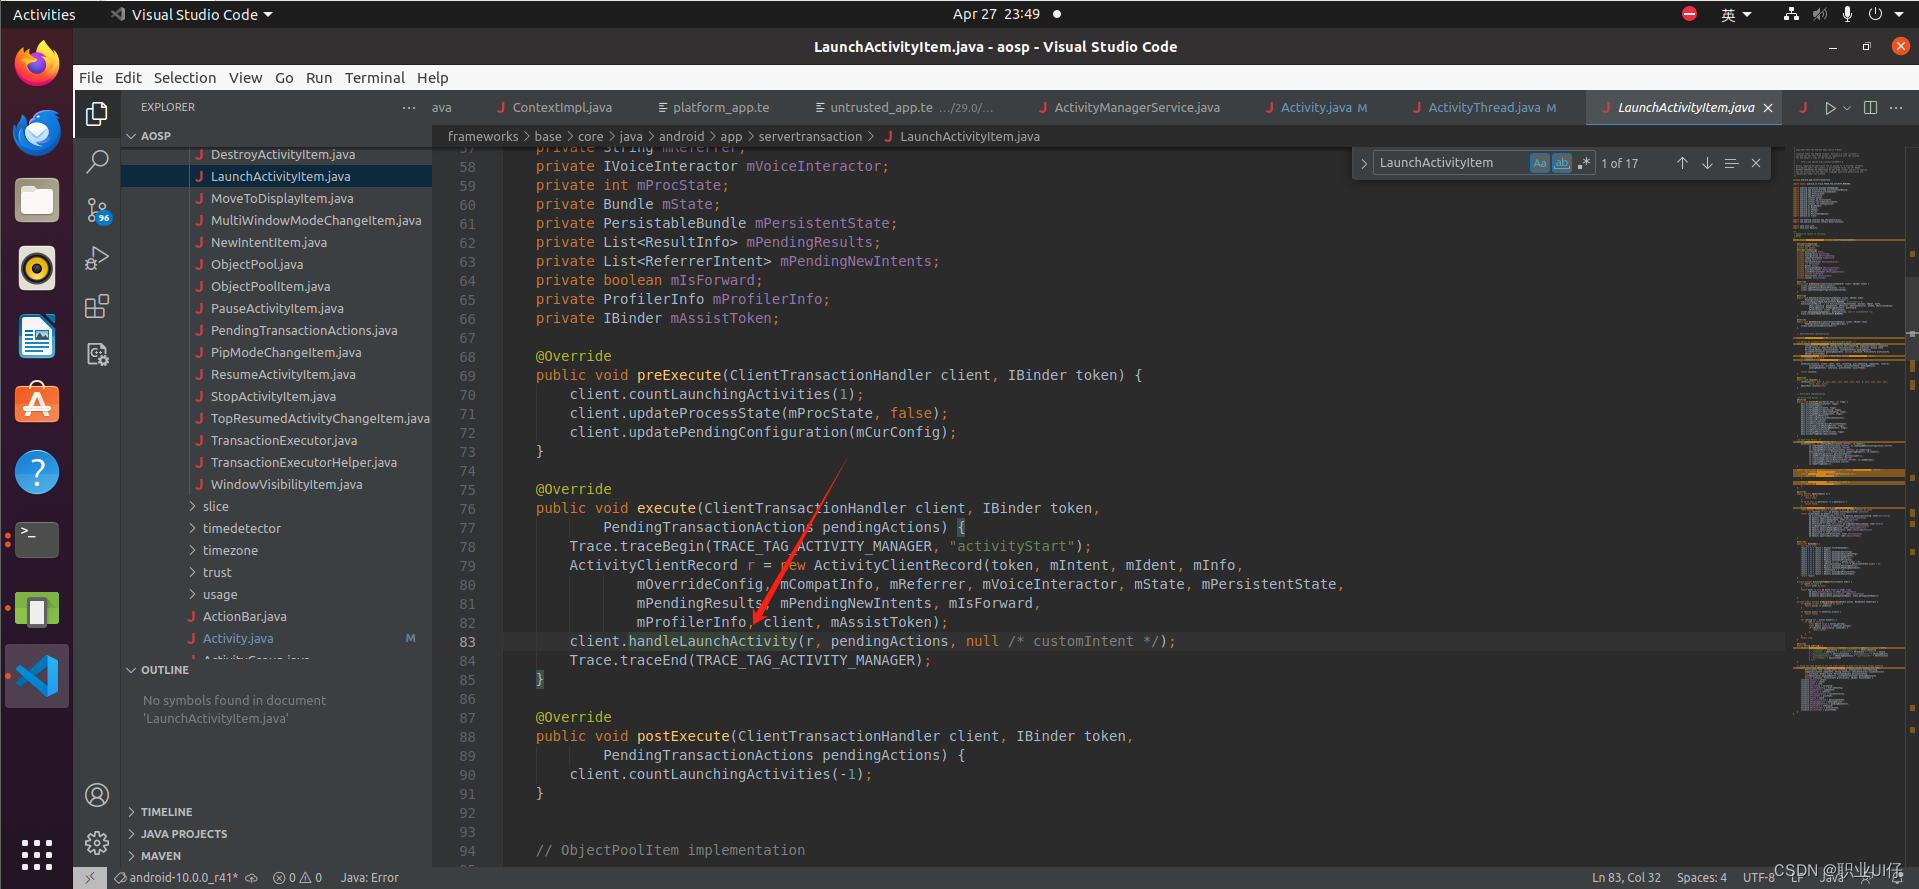Open Thunderbird from the dock
Viewport: 1919px width, 889px height.
pyautogui.click(x=37, y=132)
